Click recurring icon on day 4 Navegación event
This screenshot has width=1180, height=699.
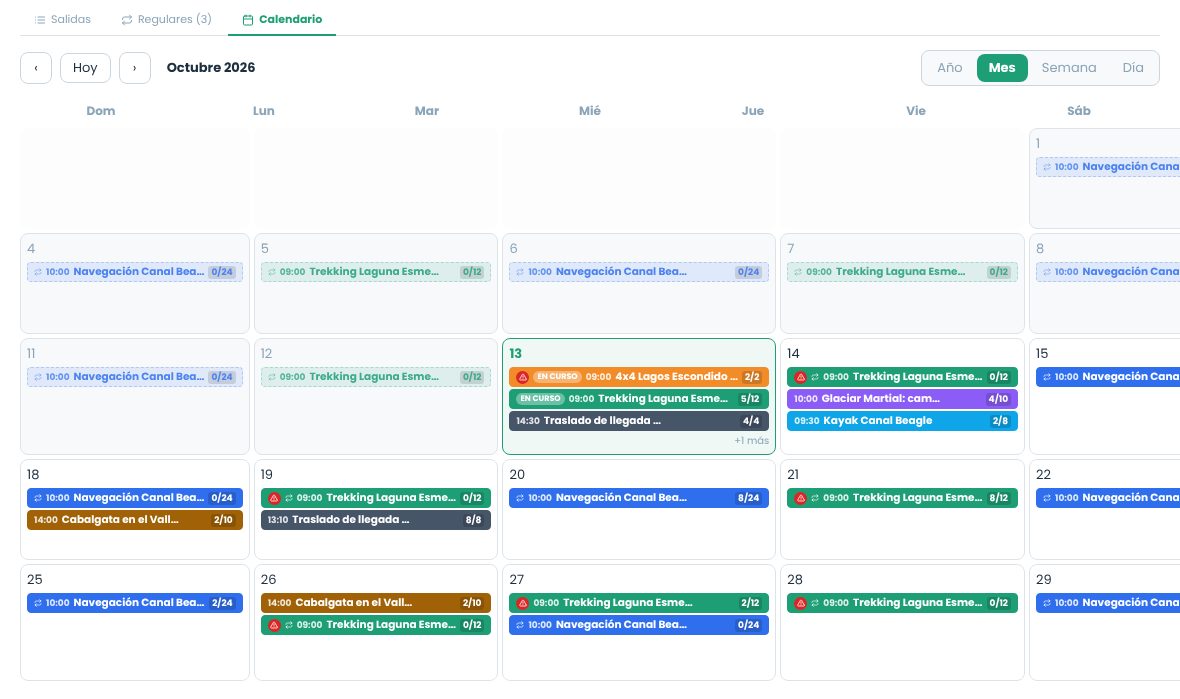pyautogui.click(x=38, y=272)
